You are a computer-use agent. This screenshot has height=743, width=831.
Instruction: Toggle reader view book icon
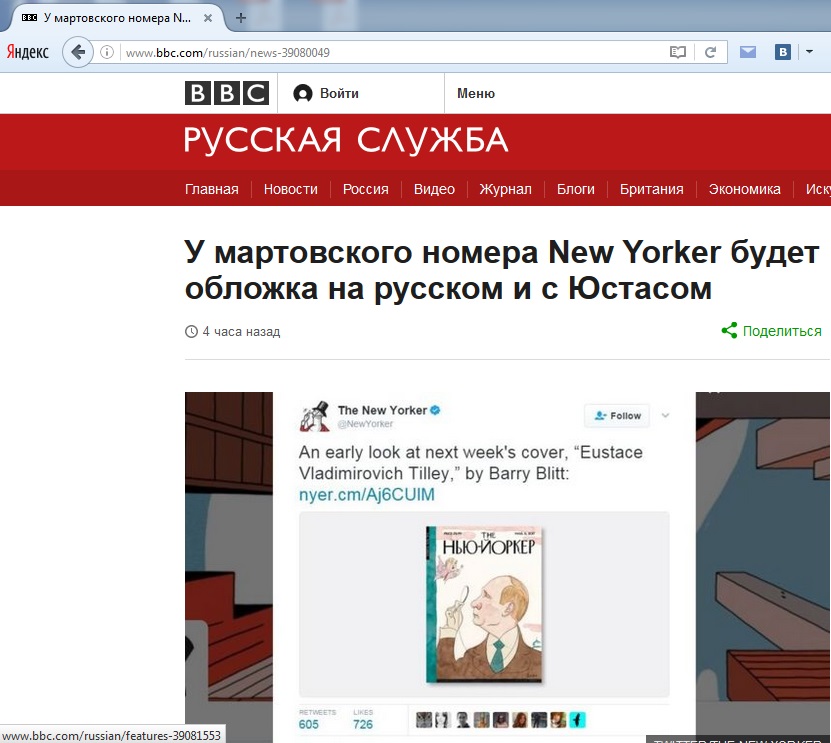tap(677, 52)
